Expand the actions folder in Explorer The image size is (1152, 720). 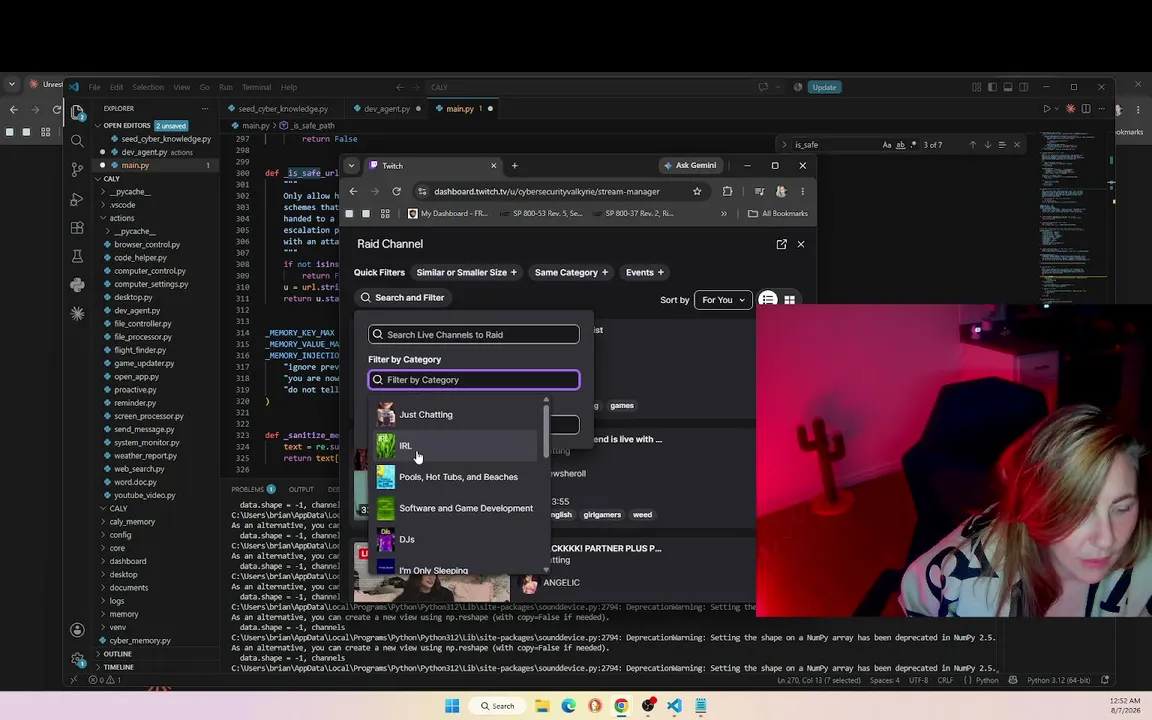[x=121, y=218]
